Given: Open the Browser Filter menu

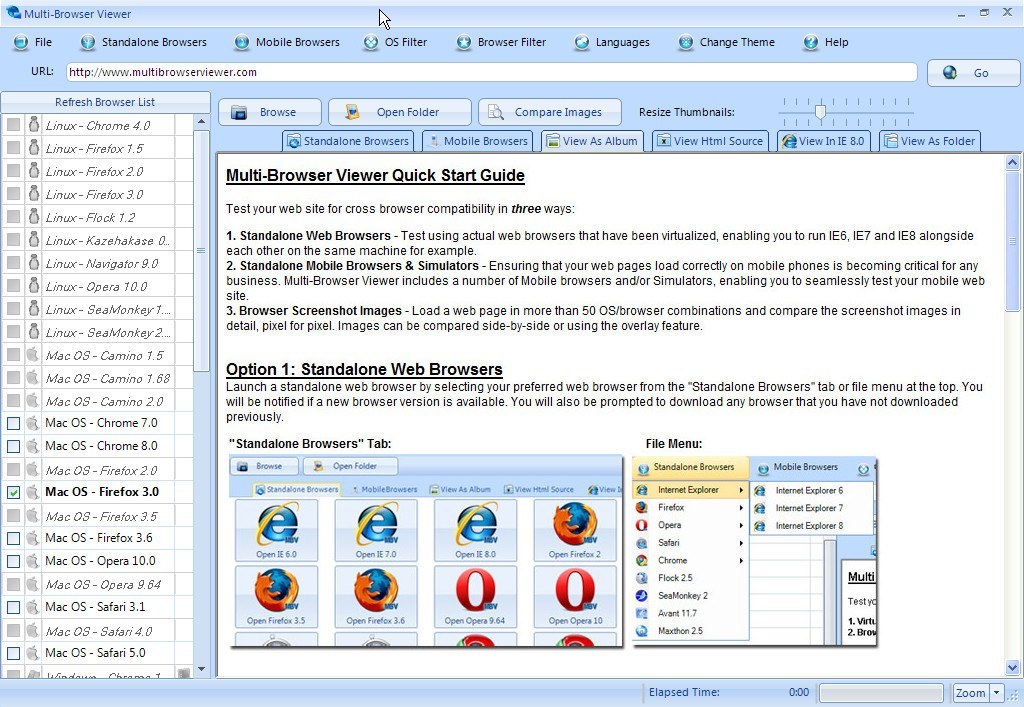Looking at the screenshot, I should [x=501, y=42].
